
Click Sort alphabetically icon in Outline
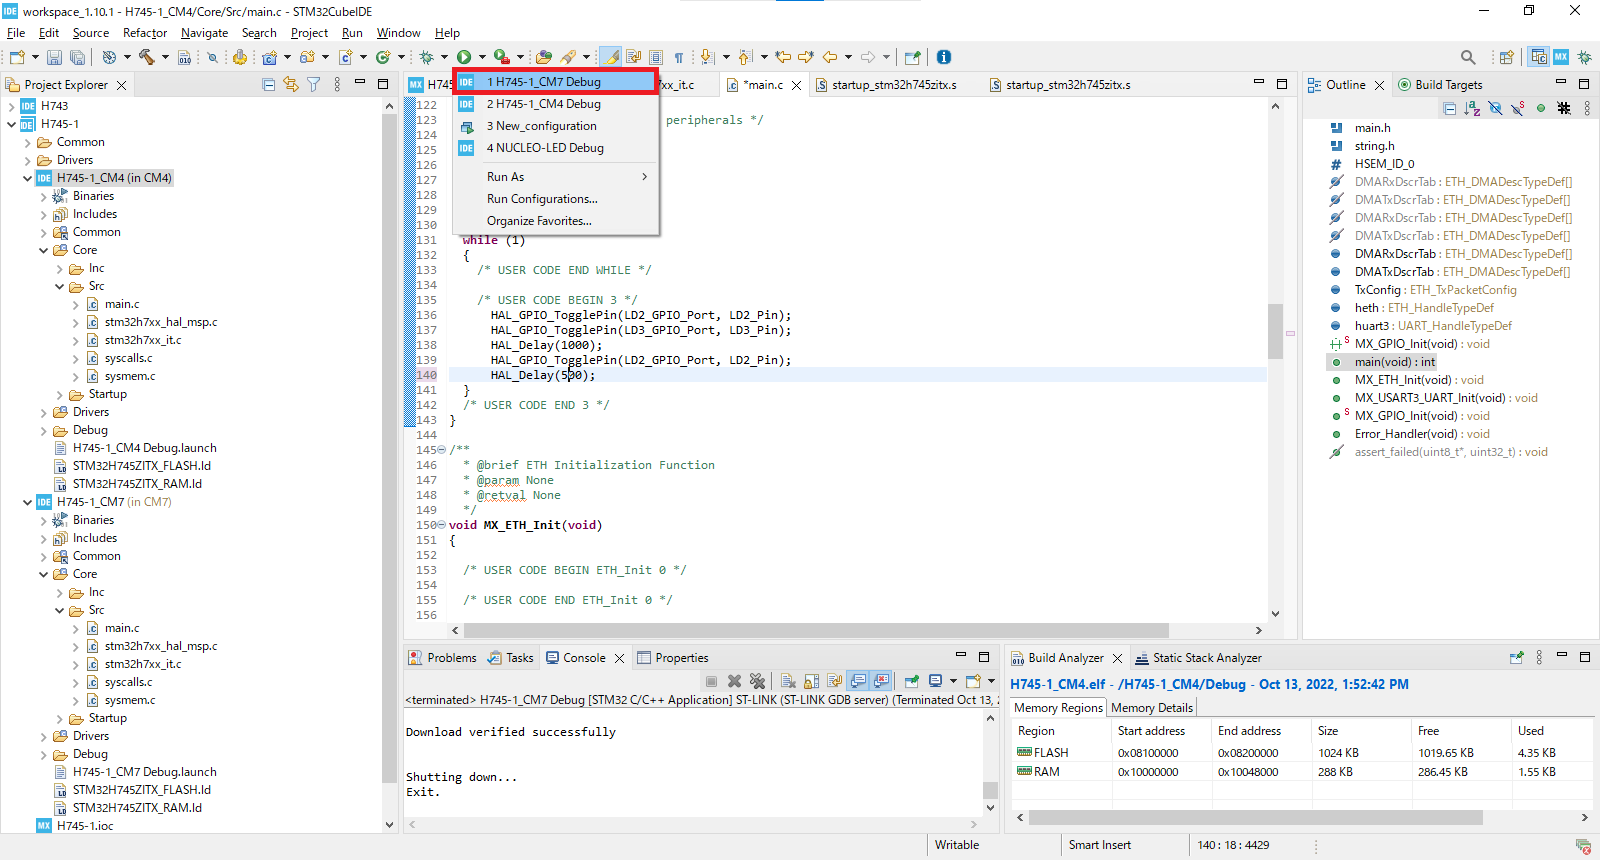click(1472, 108)
